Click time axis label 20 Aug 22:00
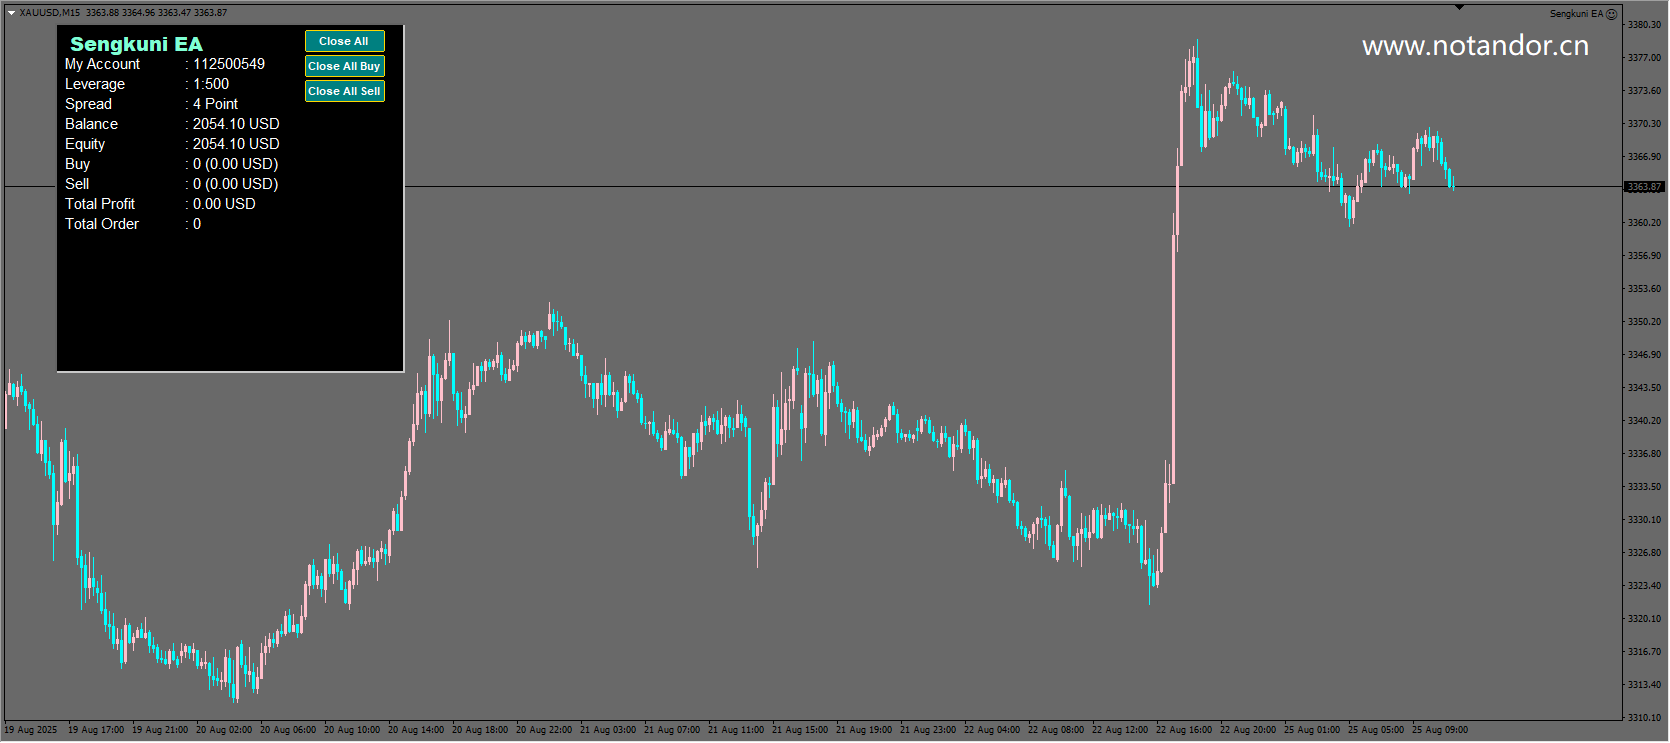 [x=544, y=730]
